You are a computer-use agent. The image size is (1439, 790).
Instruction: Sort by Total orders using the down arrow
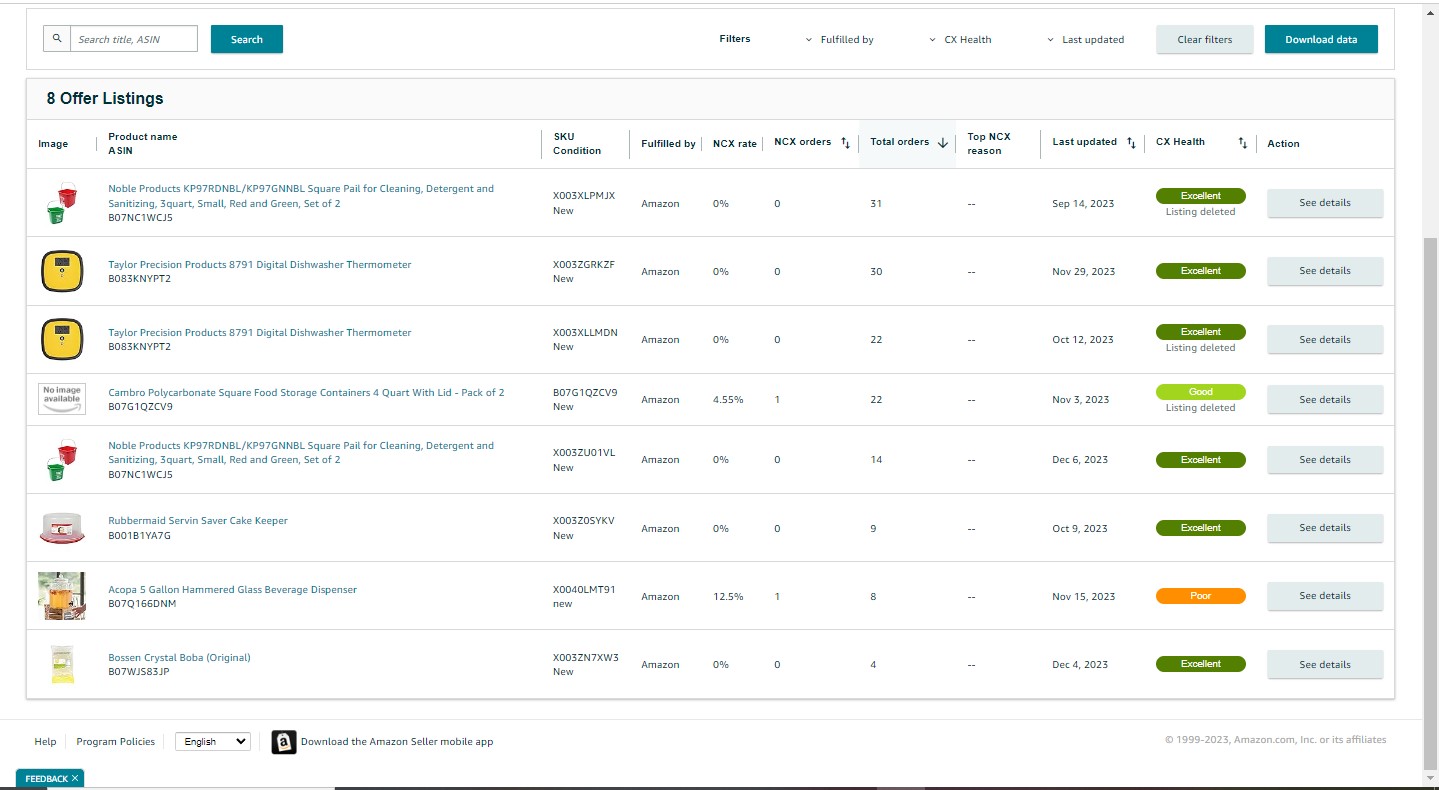click(x=942, y=143)
